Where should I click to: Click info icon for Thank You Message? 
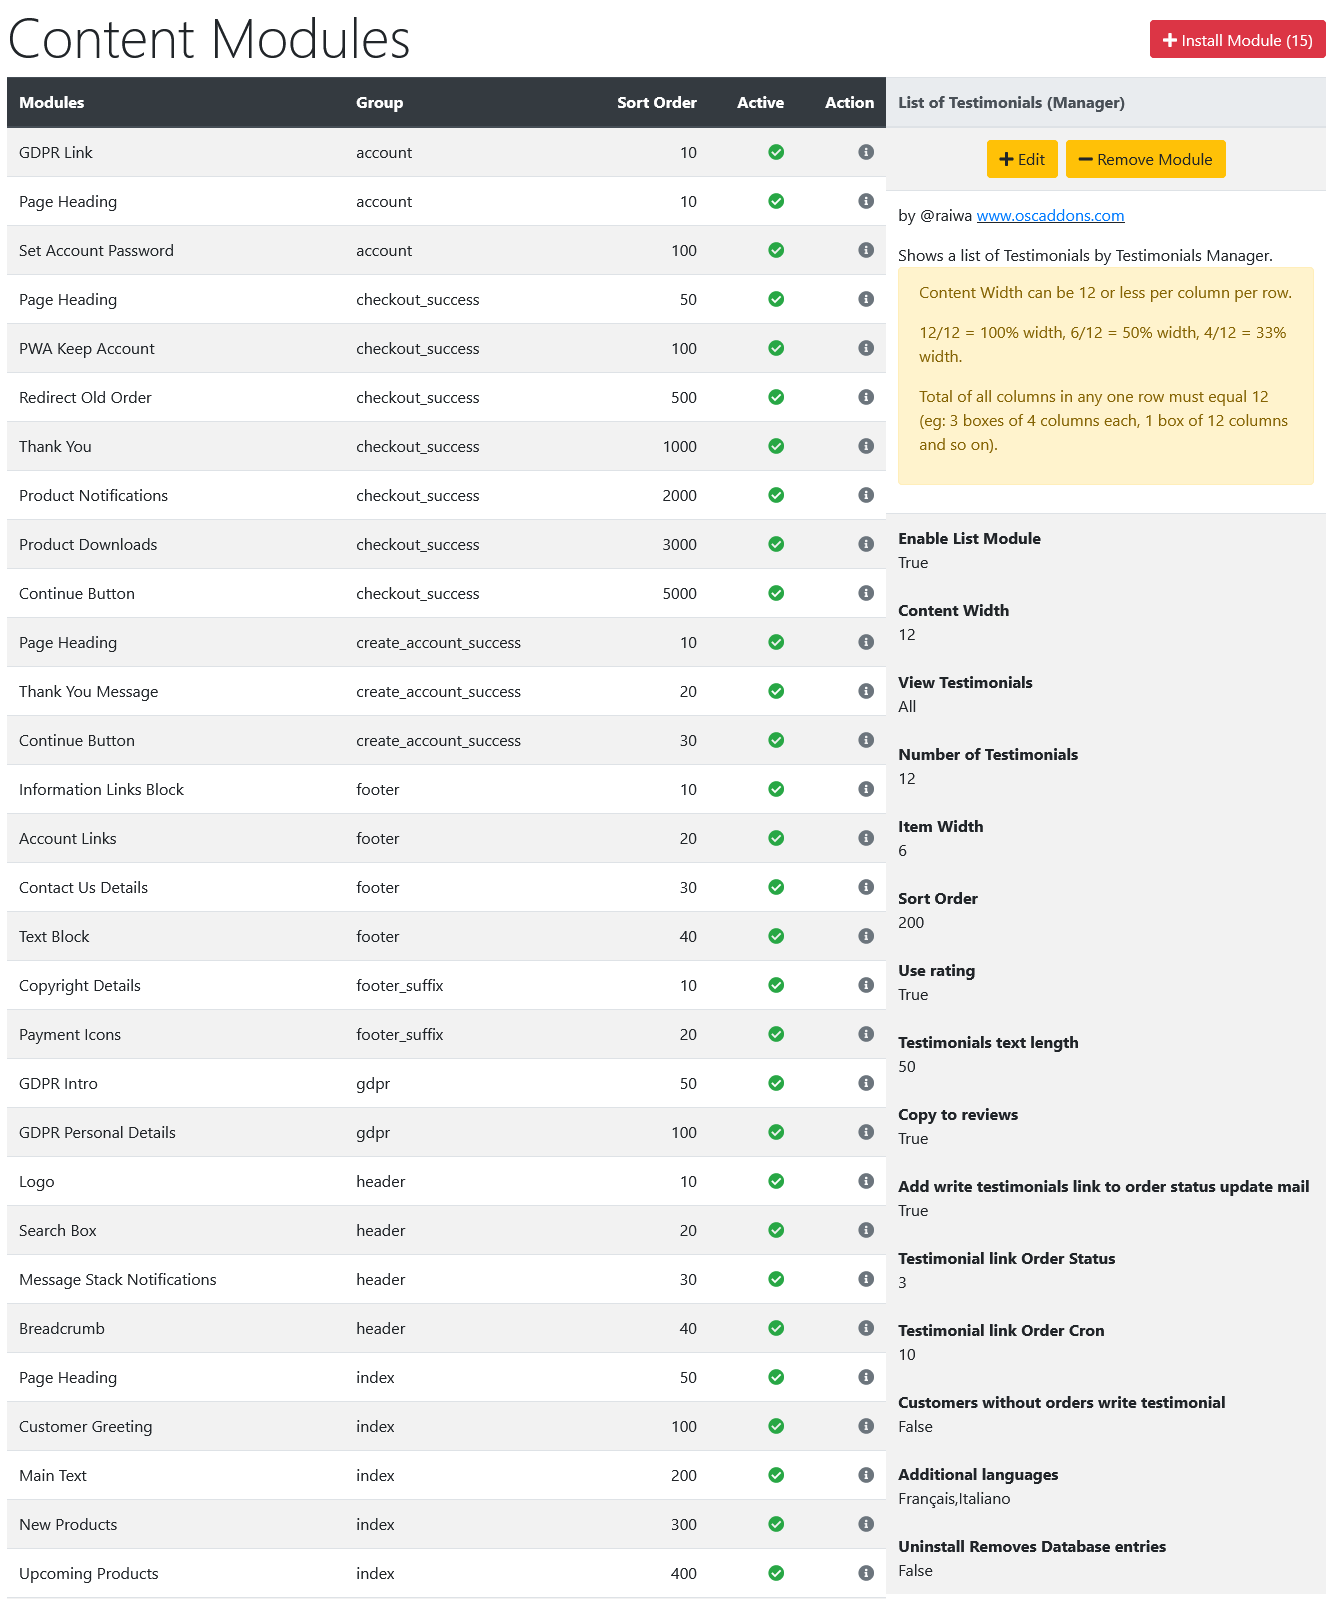click(866, 691)
